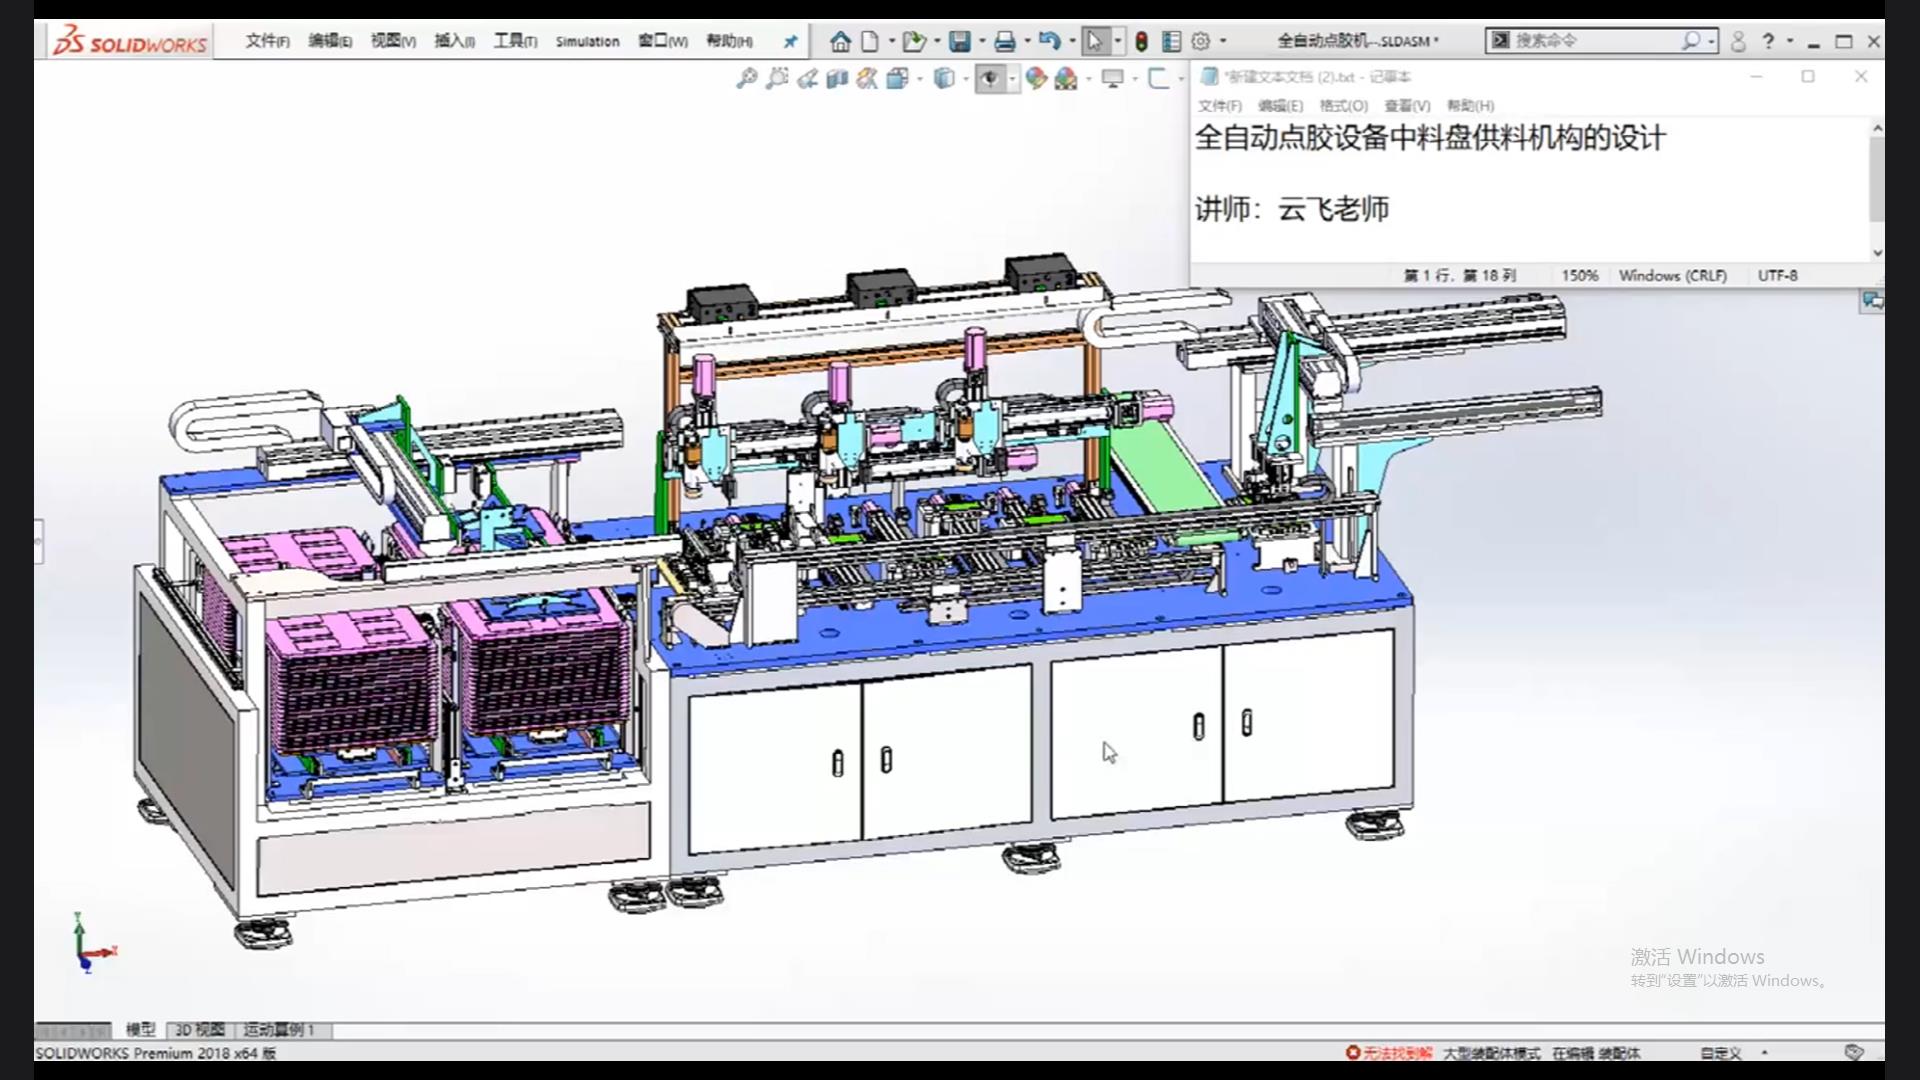This screenshot has height=1080, width=1920.
Task: Click the Dynamic Annotation Views icon
Action: [867, 78]
